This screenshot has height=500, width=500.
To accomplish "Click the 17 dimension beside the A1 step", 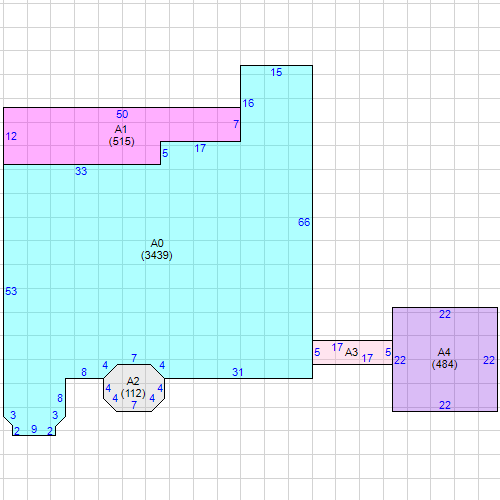I will click(x=200, y=148).
